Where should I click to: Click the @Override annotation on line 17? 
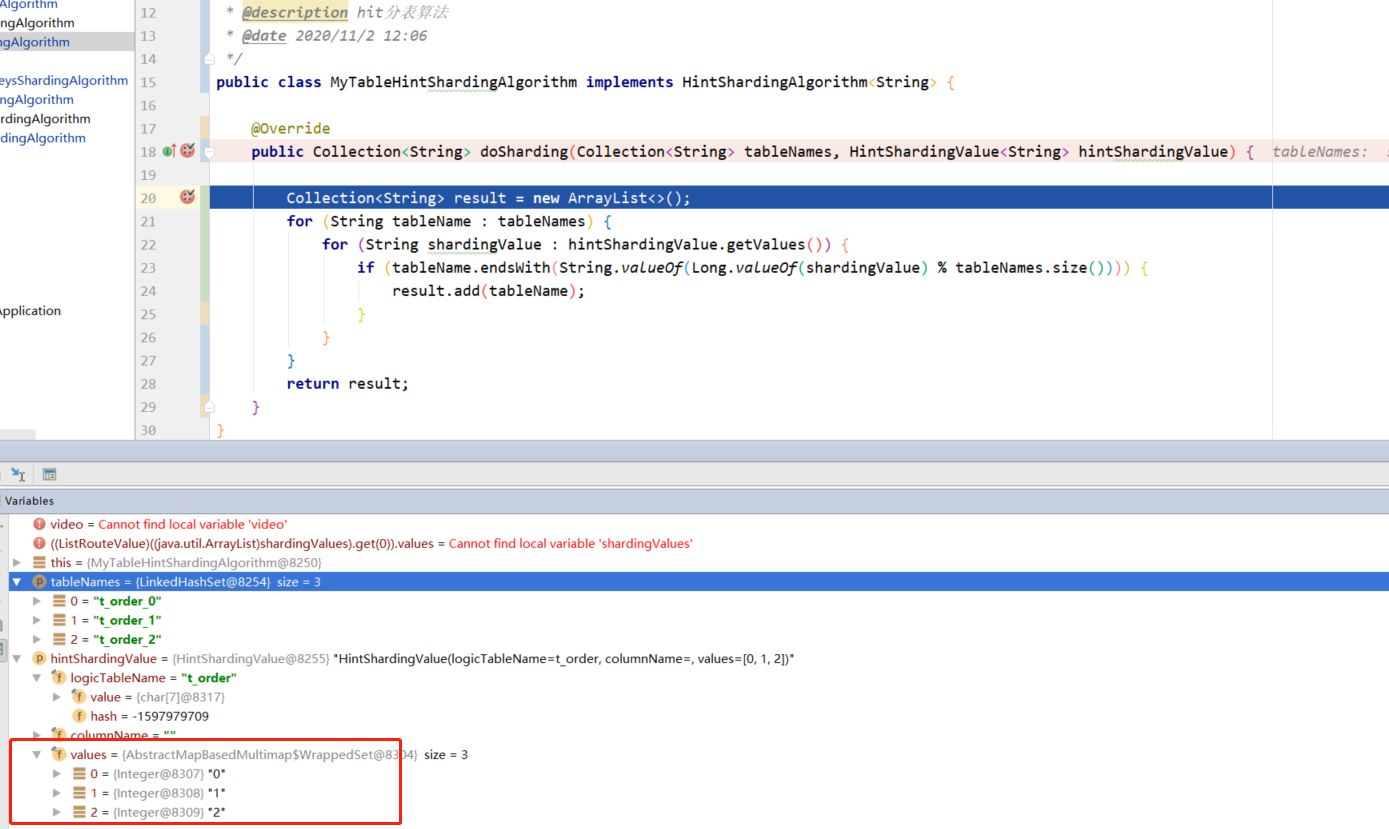pyautogui.click(x=290, y=128)
